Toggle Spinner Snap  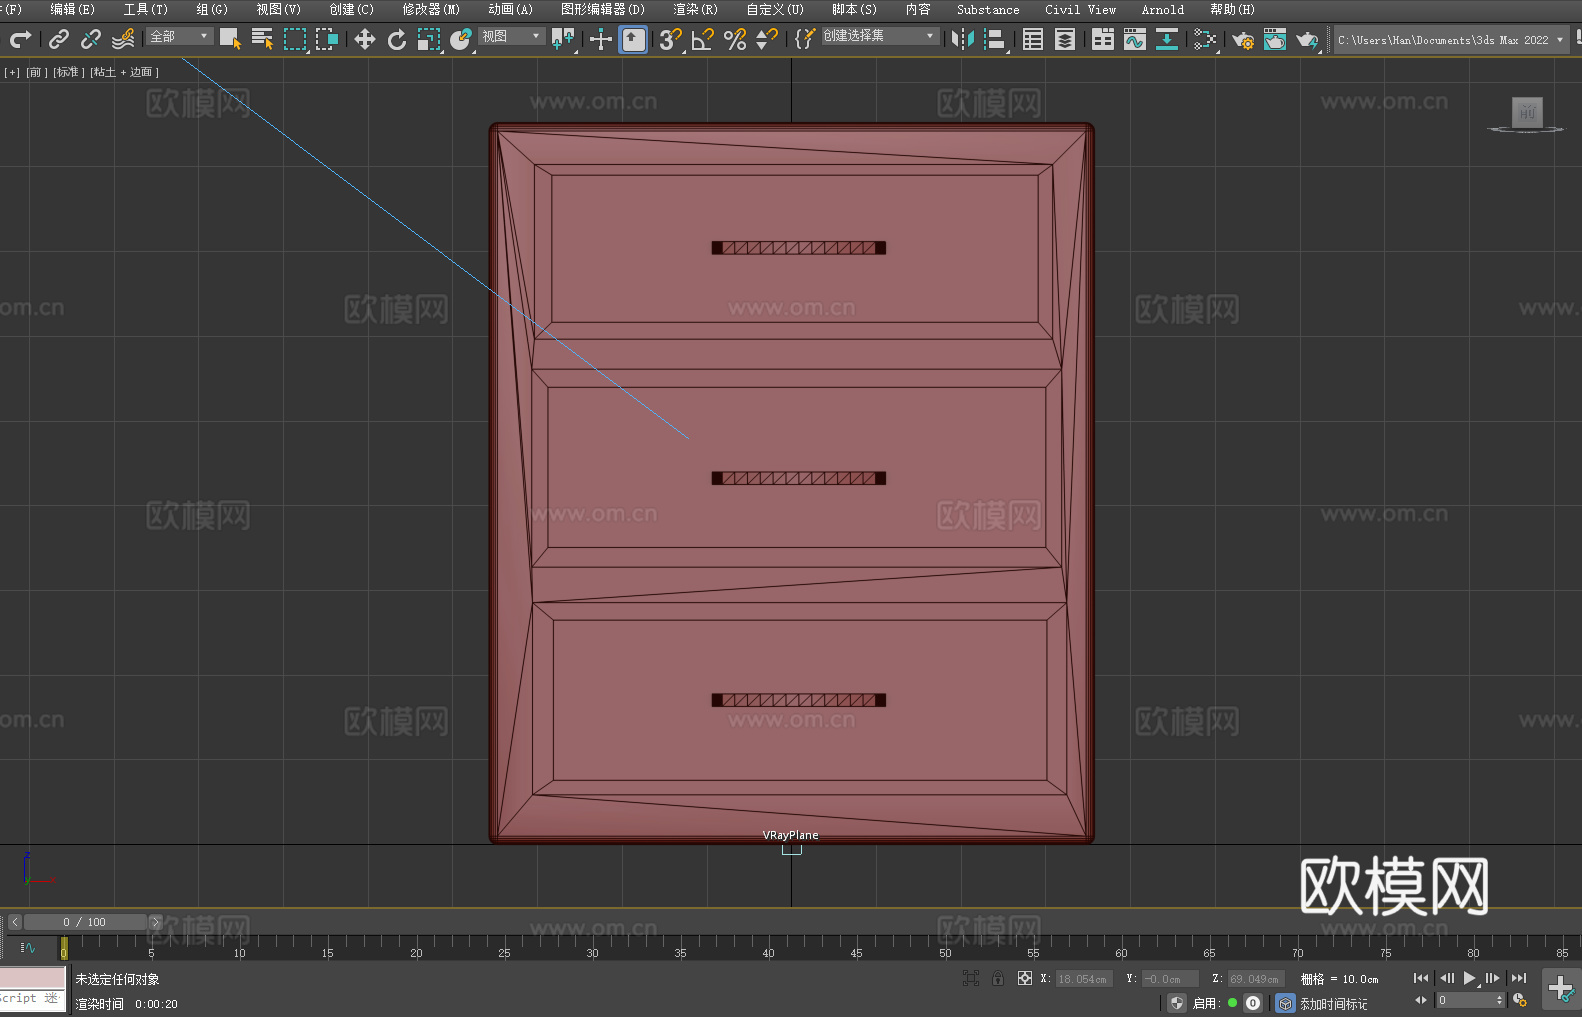[767, 39]
